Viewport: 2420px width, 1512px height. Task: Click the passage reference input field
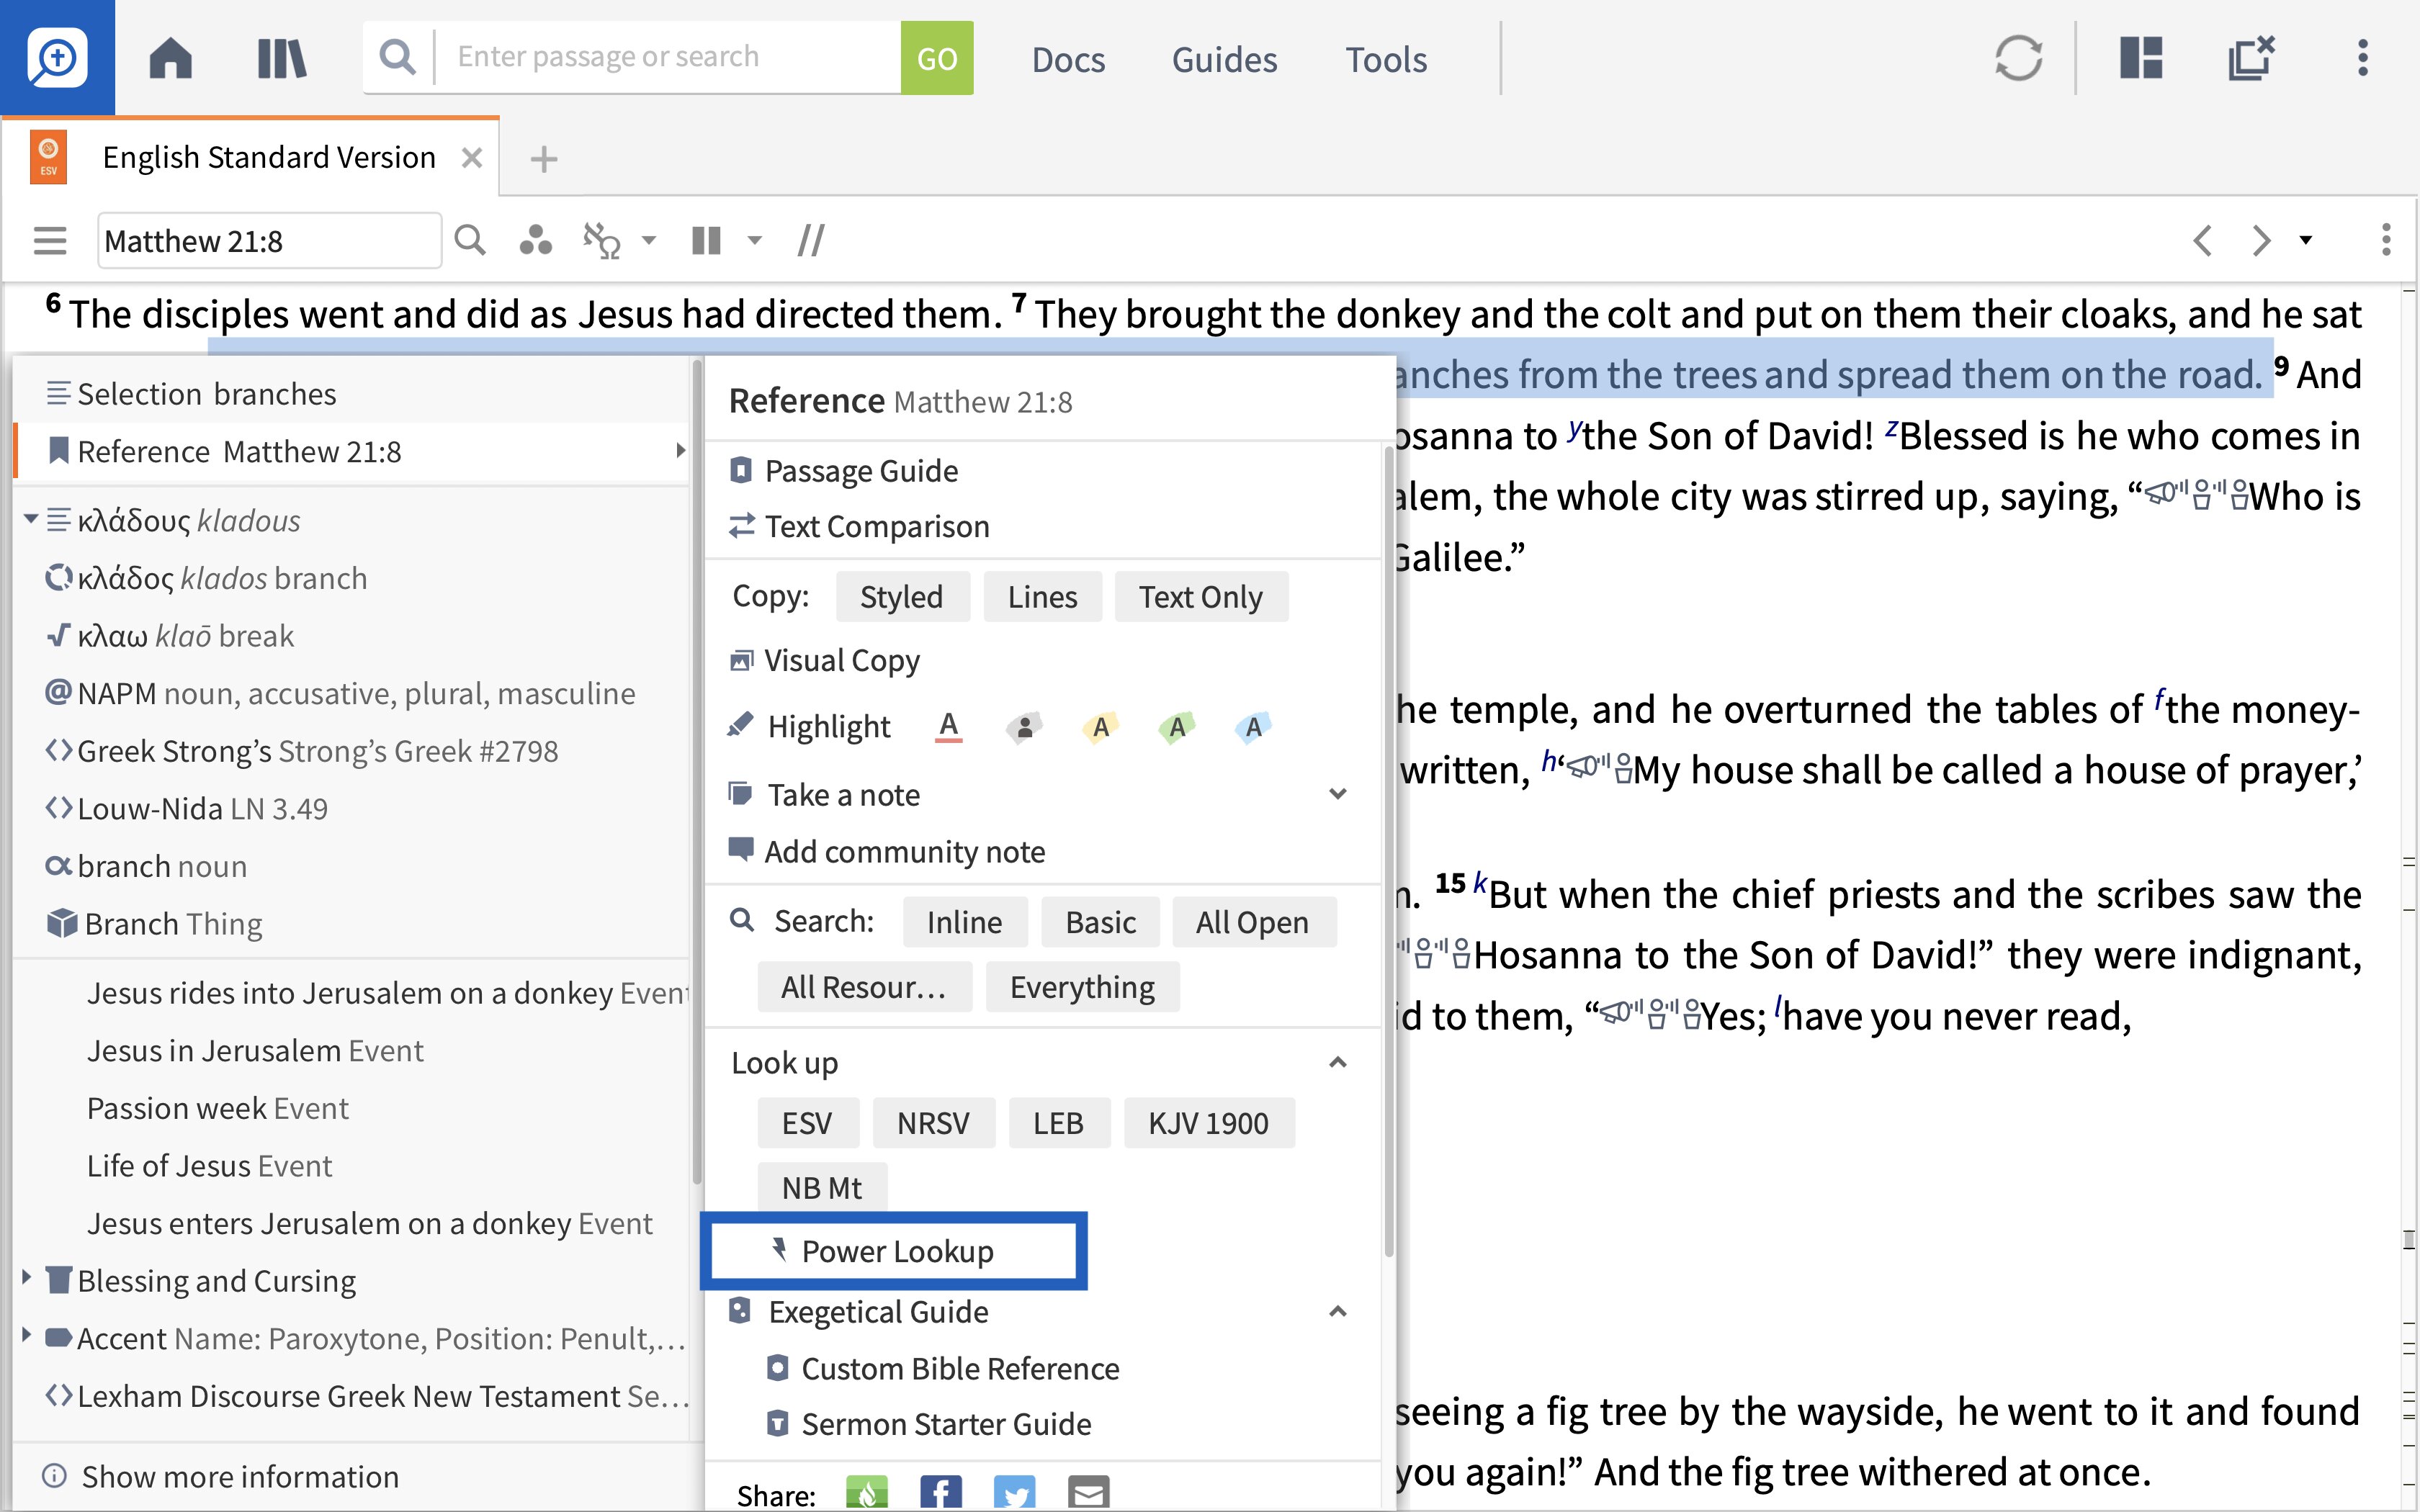270,242
